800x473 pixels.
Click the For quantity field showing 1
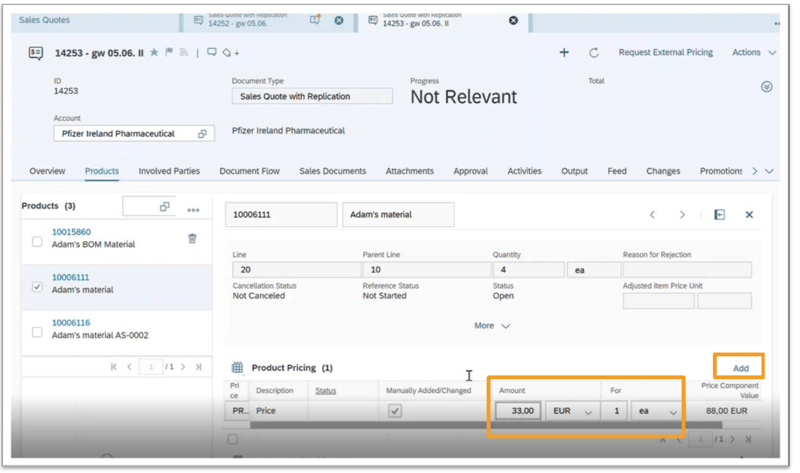click(614, 411)
